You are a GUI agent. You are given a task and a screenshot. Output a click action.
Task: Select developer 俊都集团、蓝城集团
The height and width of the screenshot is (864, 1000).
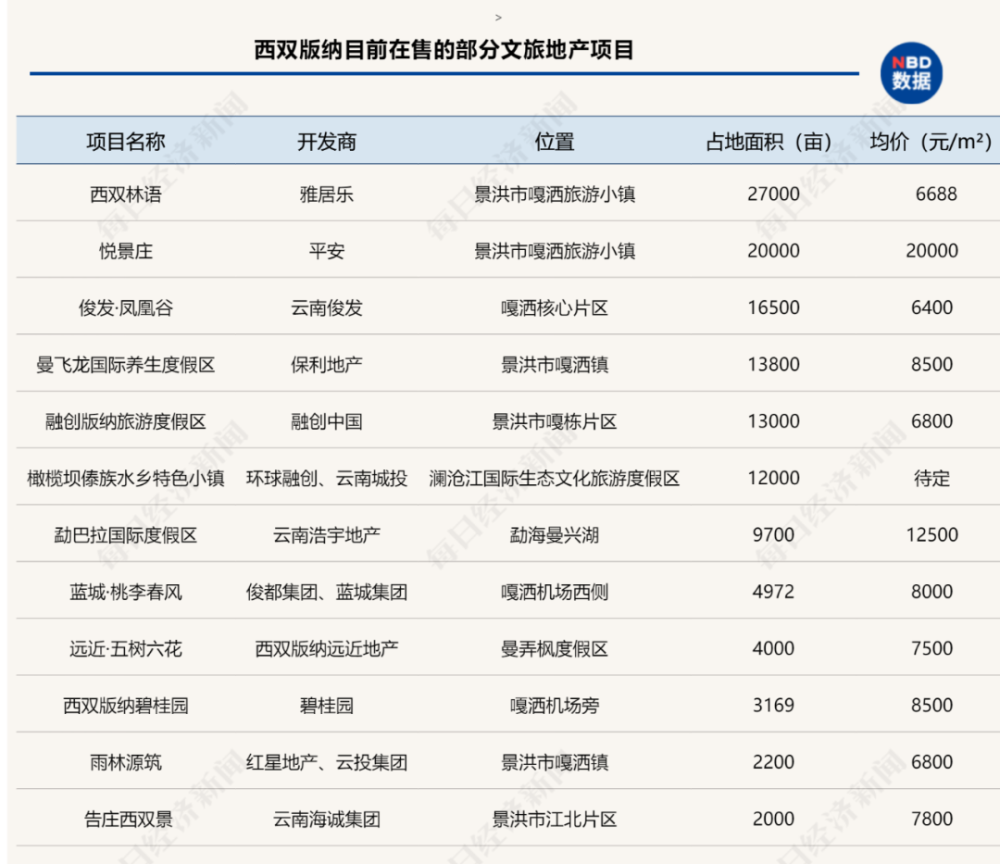[327, 592]
